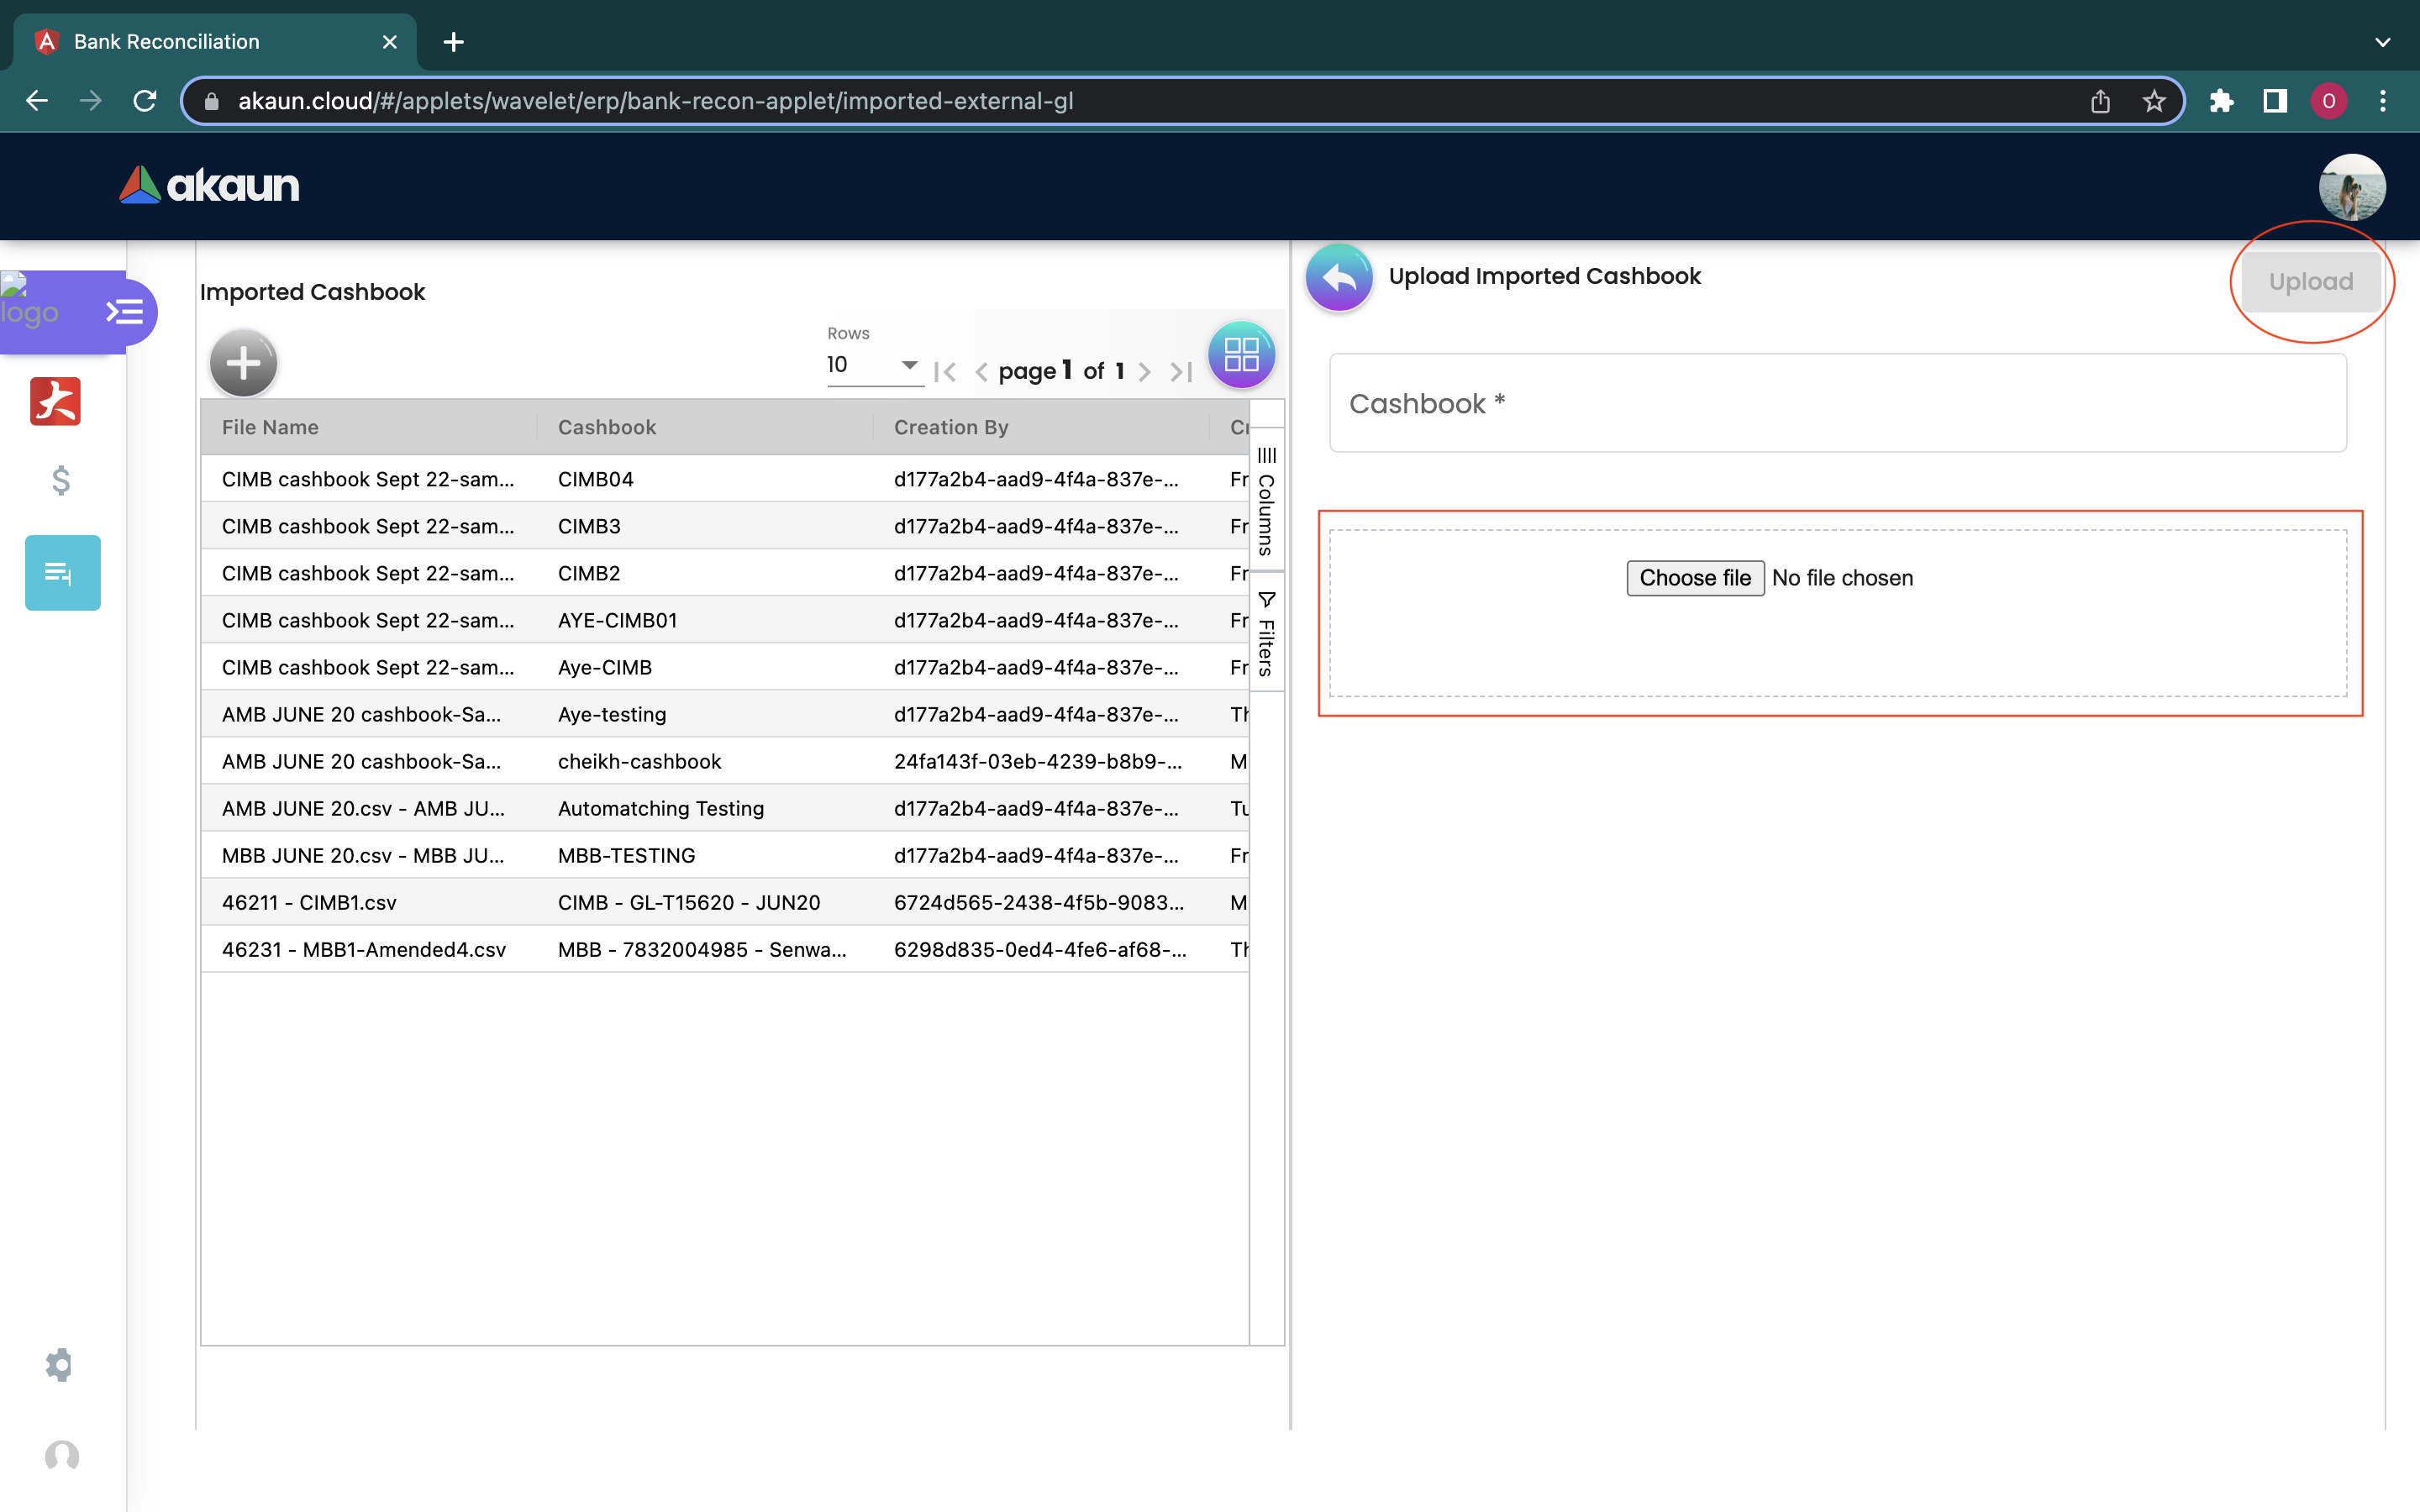
Task: Open the teal playlist-add sidebar icon
Action: tap(62, 573)
